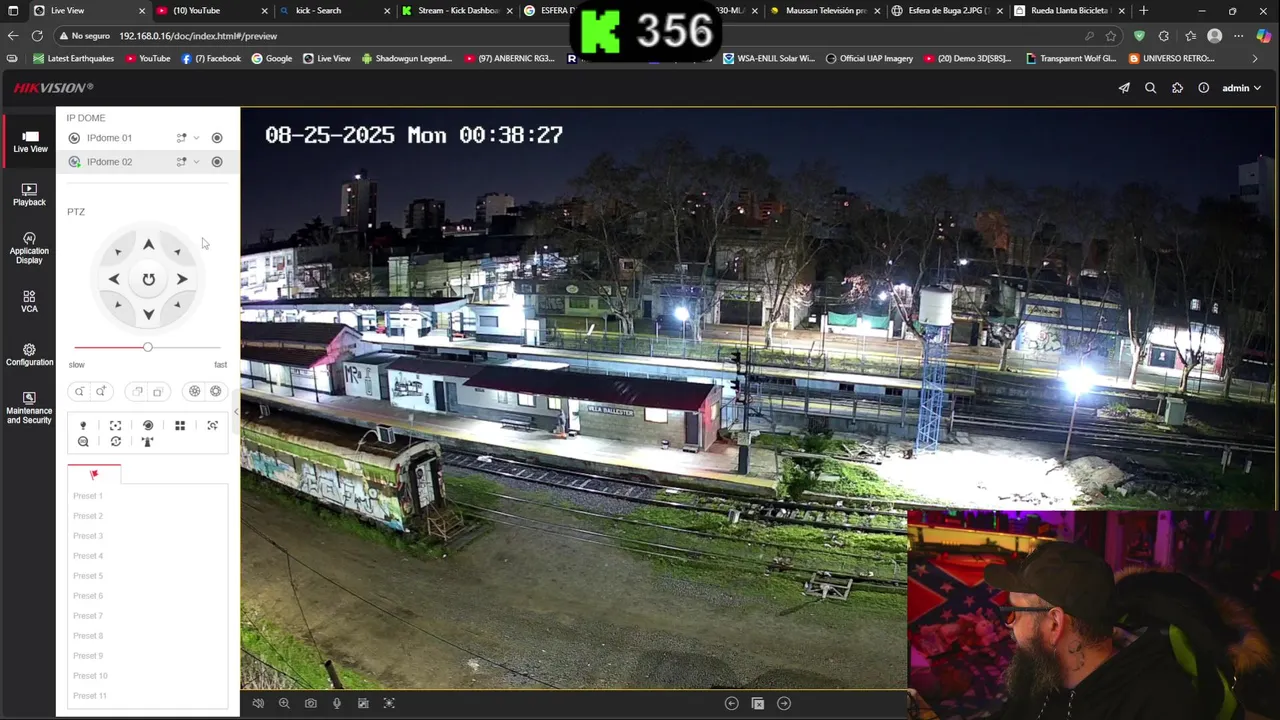Click the paper plane icon in header
This screenshot has height=720, width=1280.
[x=1124, y=88]
